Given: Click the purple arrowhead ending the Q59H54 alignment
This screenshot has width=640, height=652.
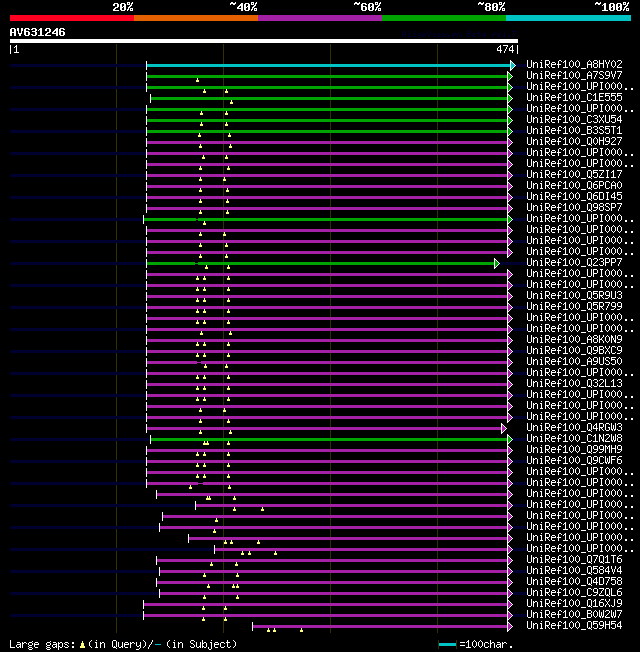Looking at the screenshot, I should click(510, 627).
